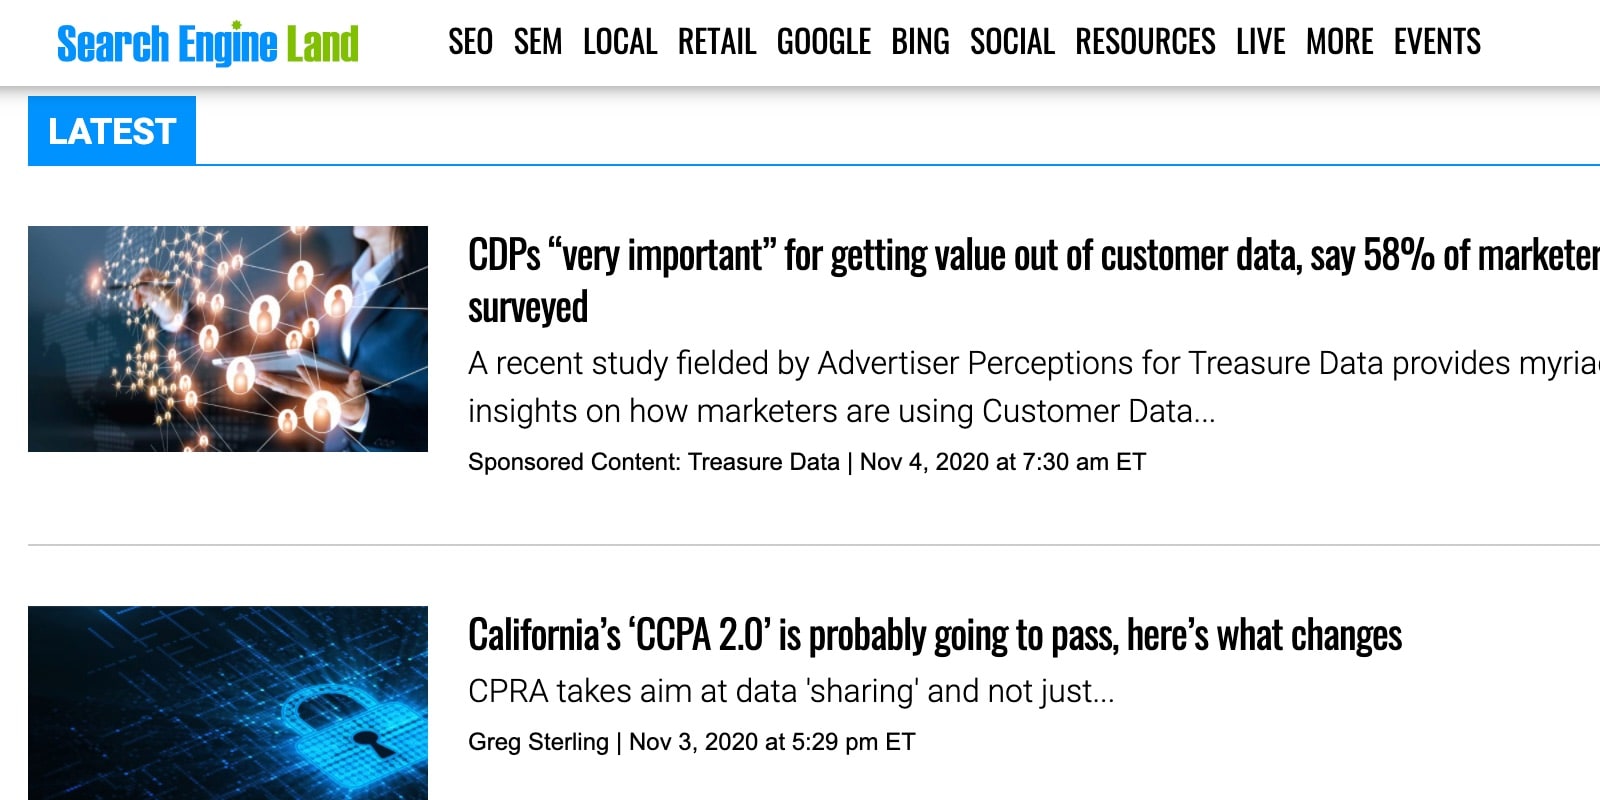Select GOOGLE in the navigation bar
The width and height of the screenshot is (1600, 800).
click(824, 42)
